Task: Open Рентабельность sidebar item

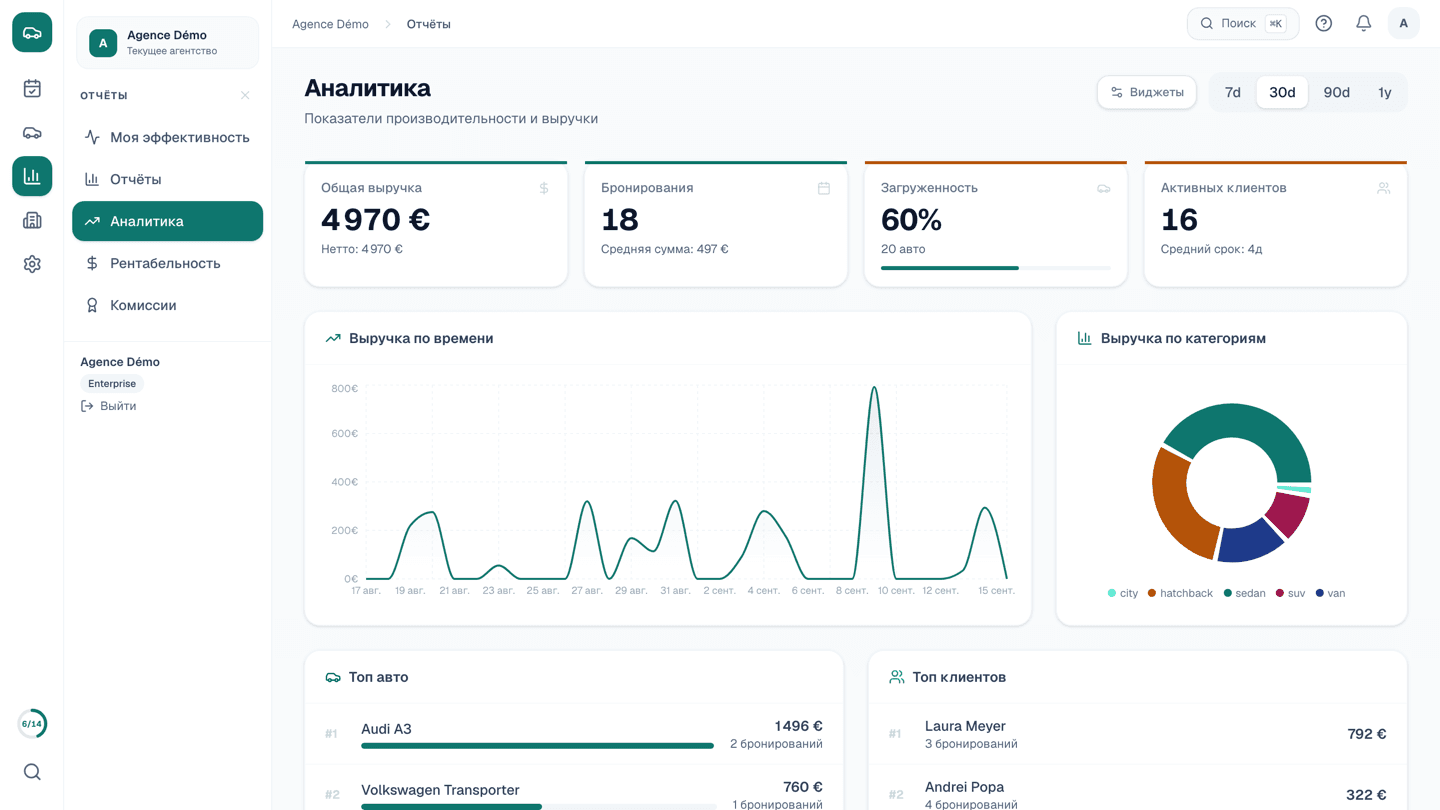Action: click(168, 263)
